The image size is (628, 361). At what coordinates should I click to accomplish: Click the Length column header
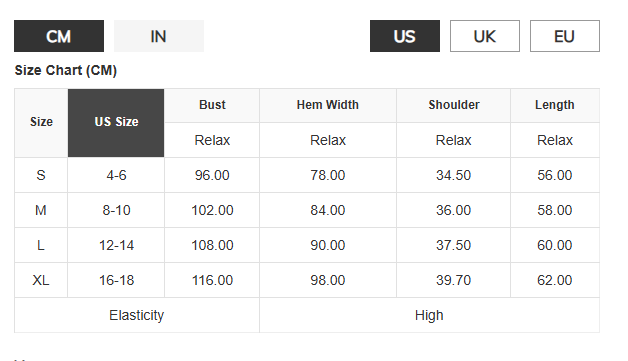tap(555, 105)
